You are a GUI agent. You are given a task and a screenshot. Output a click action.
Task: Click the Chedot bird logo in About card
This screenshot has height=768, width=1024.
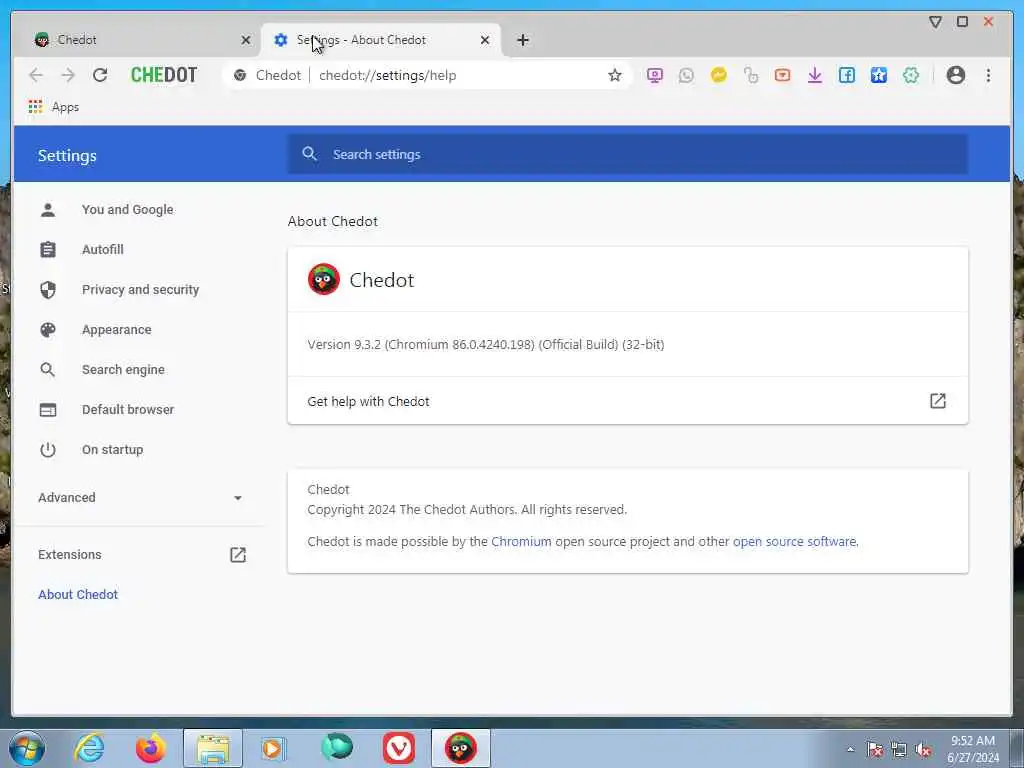pyautogui.click(x=324, y=280)
